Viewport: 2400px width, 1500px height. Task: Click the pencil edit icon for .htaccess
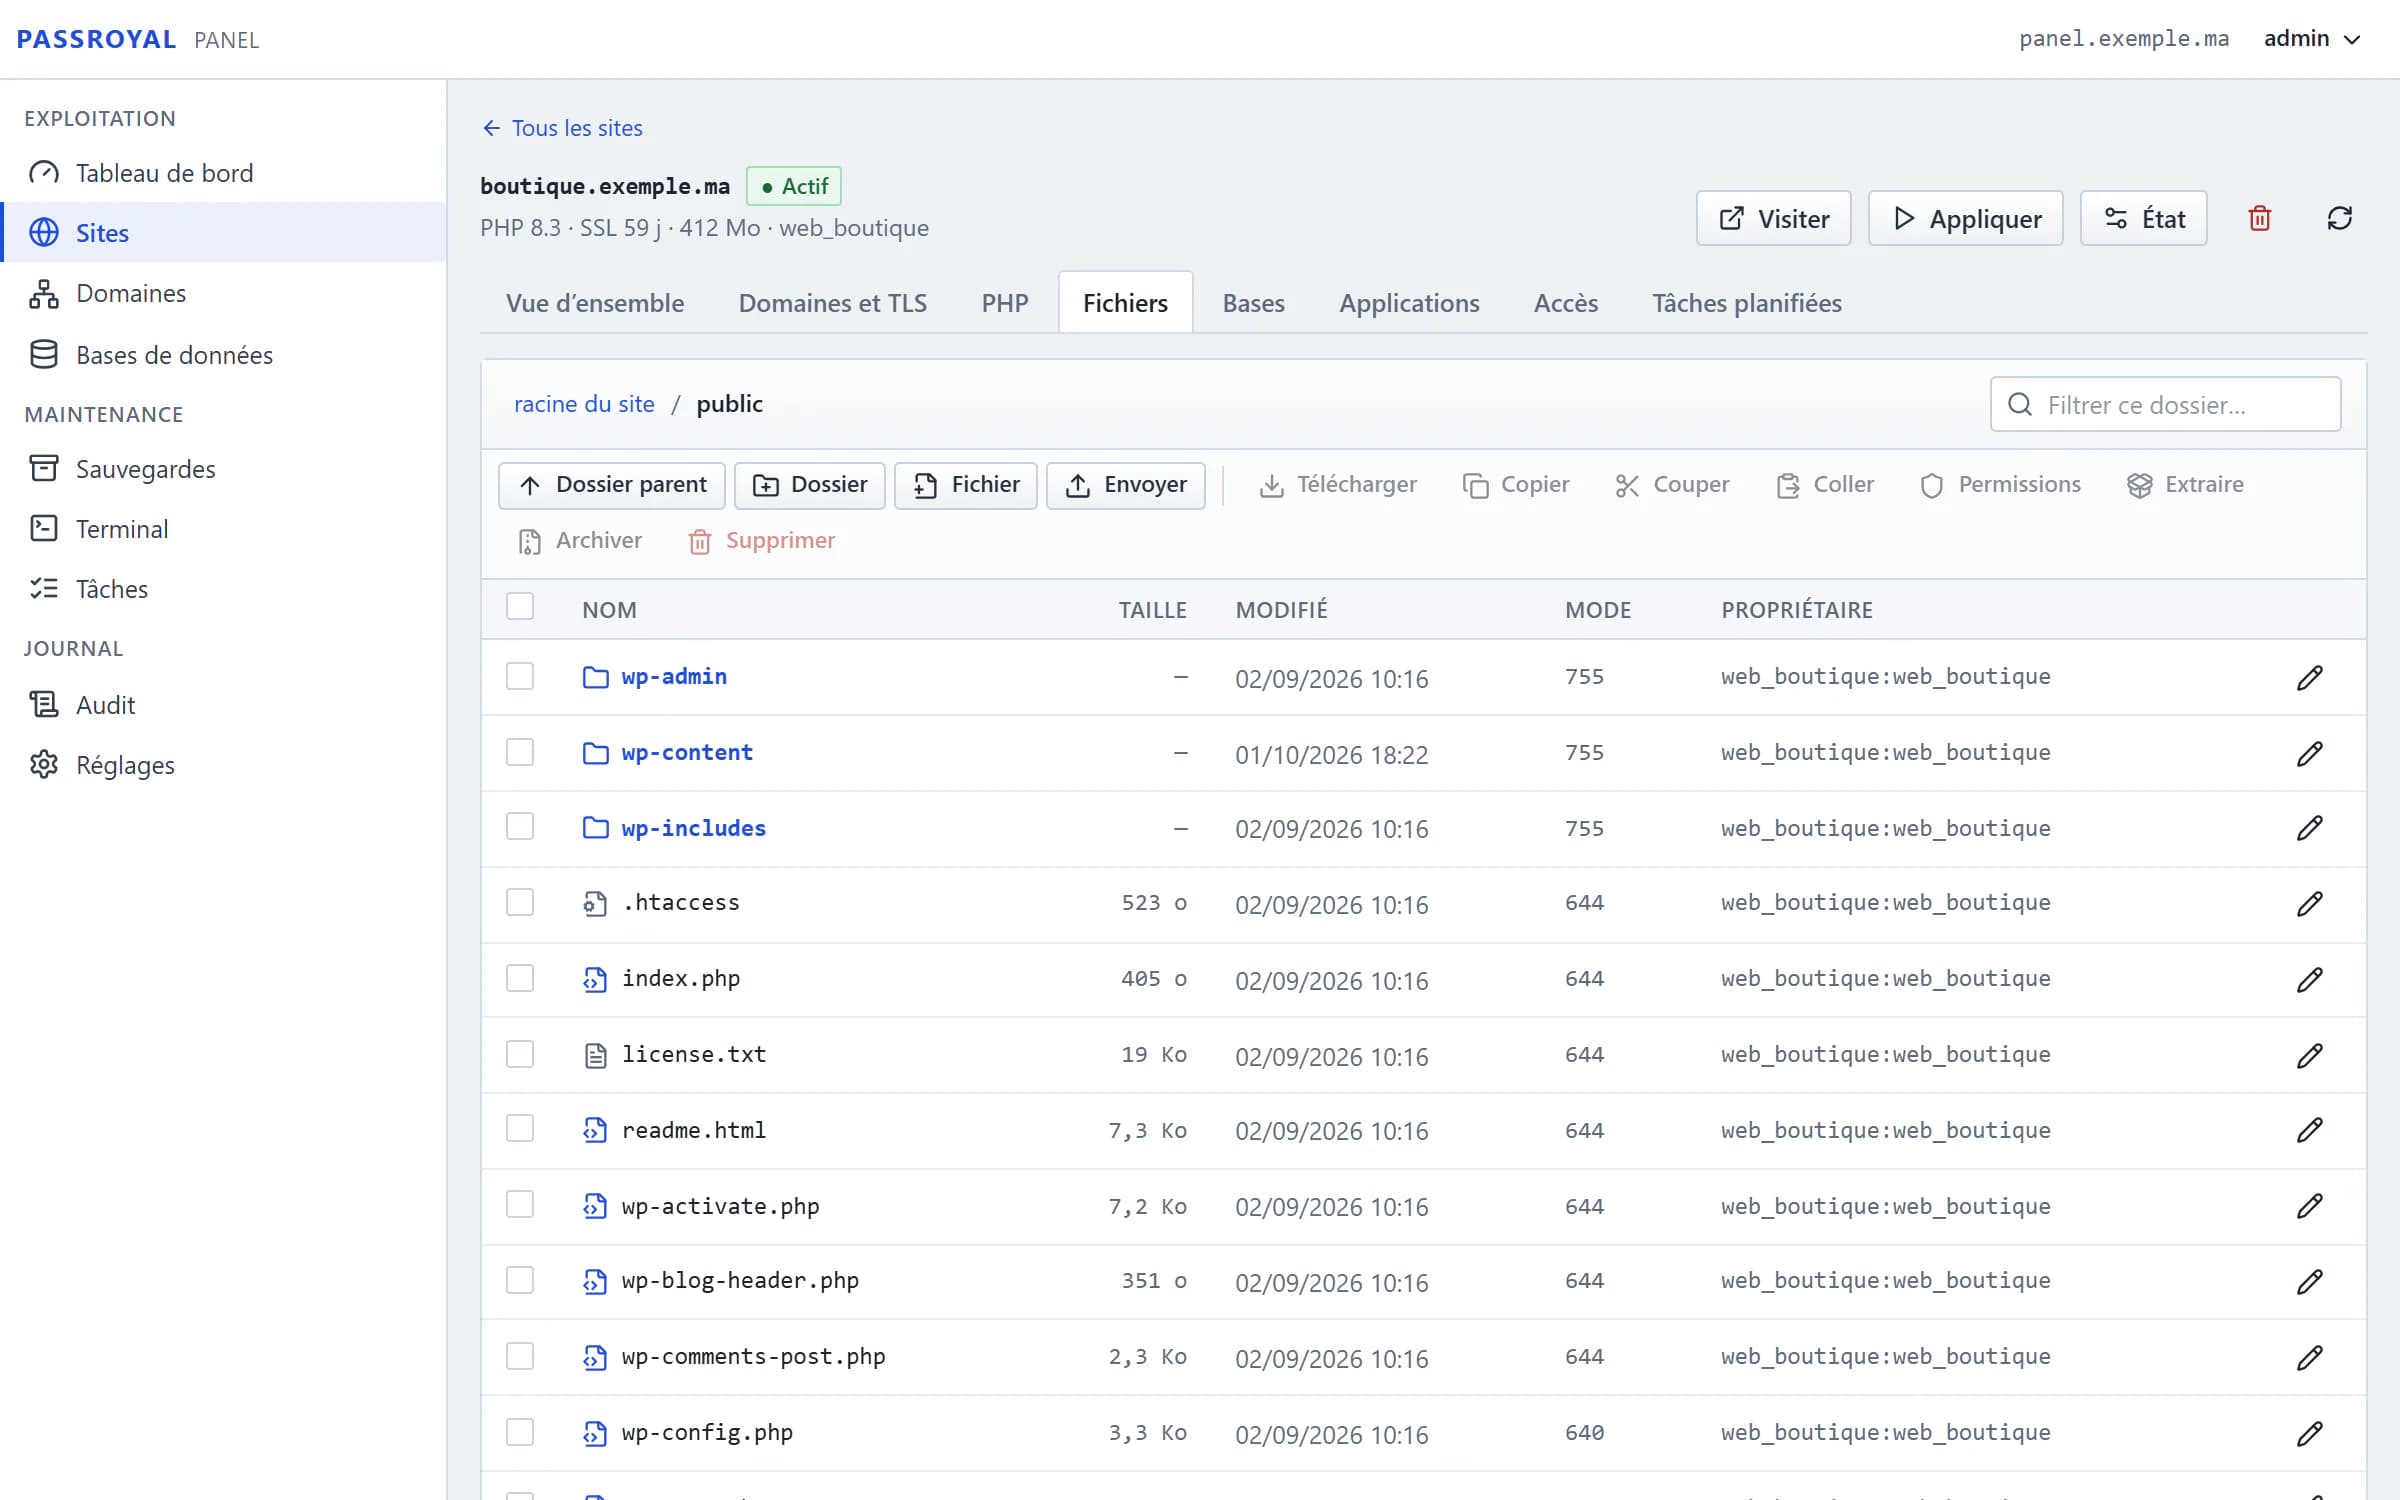click(2309, 902)
